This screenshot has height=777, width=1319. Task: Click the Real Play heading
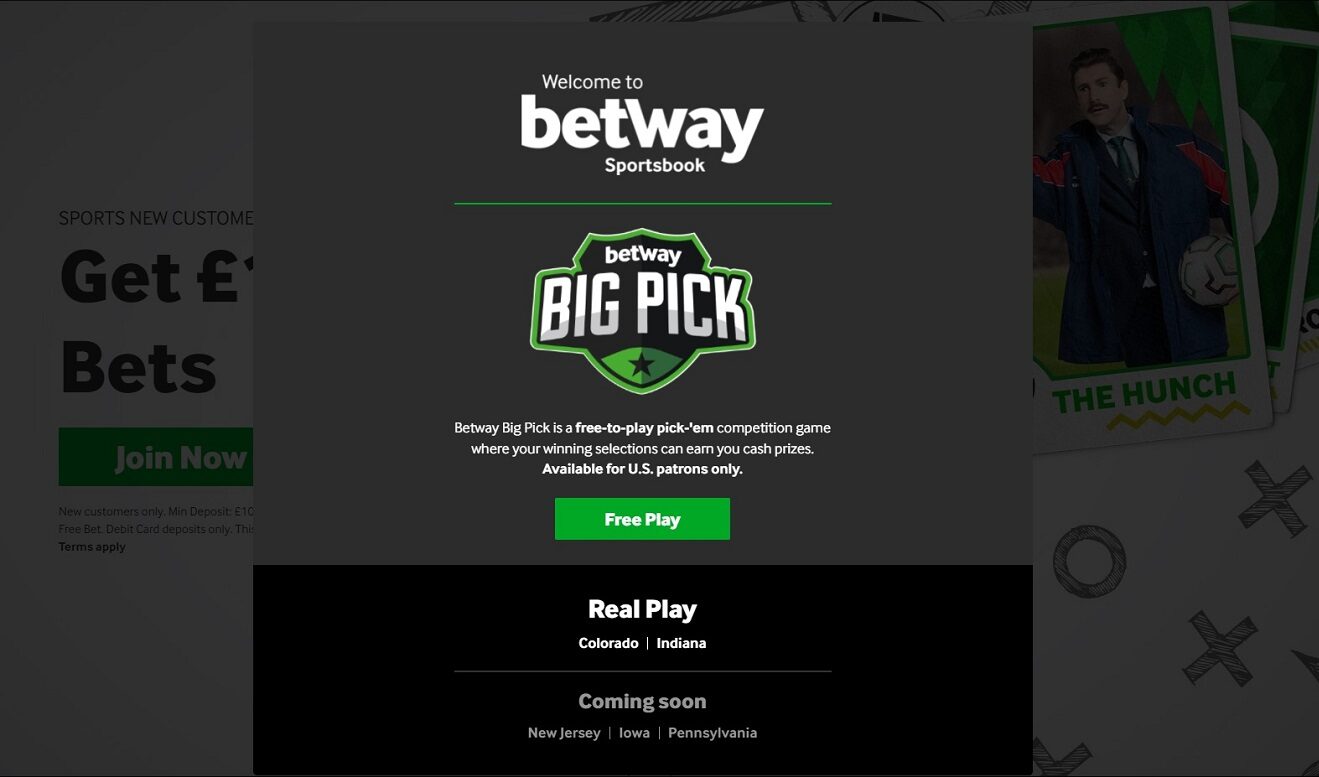coord(642,609)
